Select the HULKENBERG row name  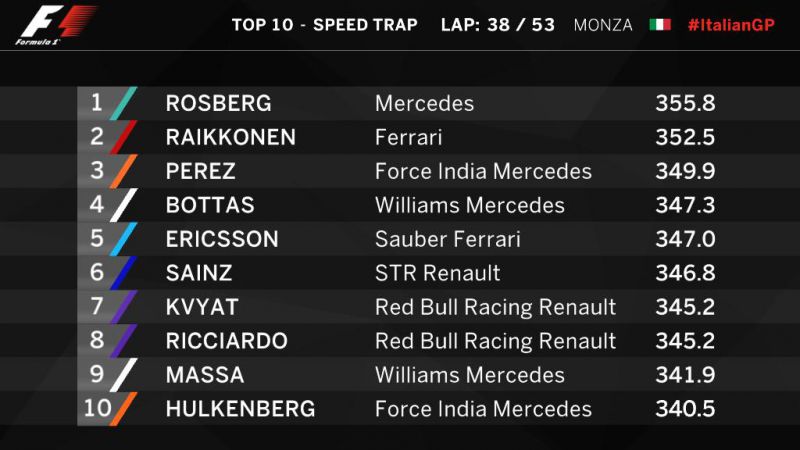[x=240, y=409]
